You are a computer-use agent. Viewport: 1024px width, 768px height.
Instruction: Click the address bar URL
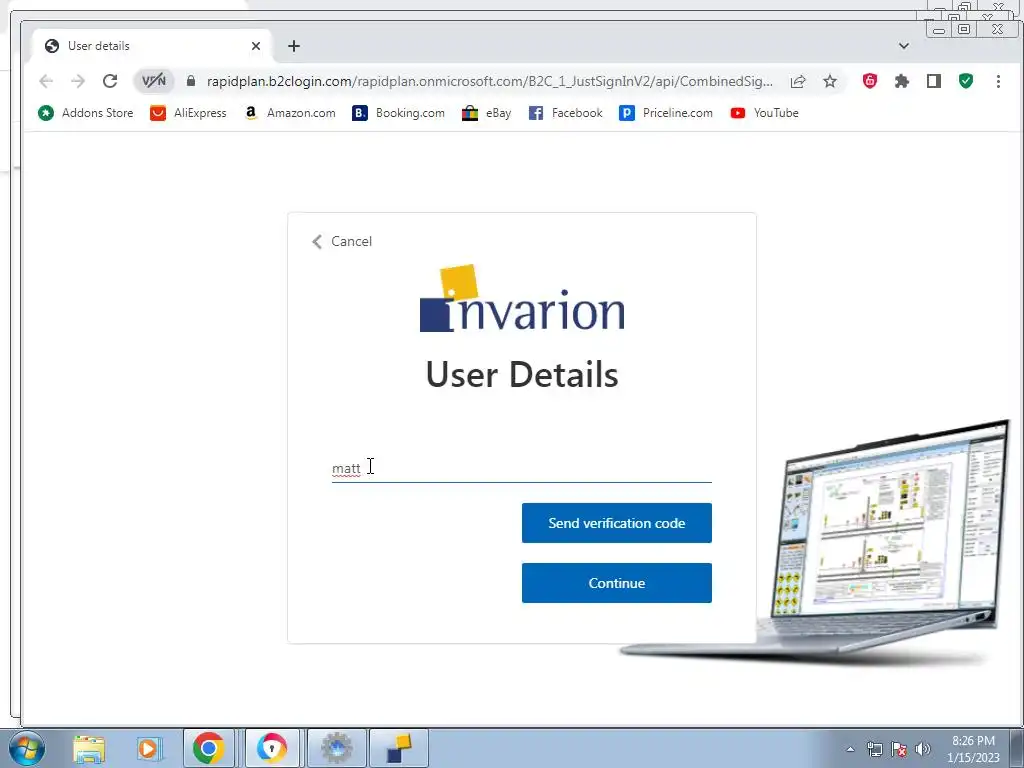(490, 81)
